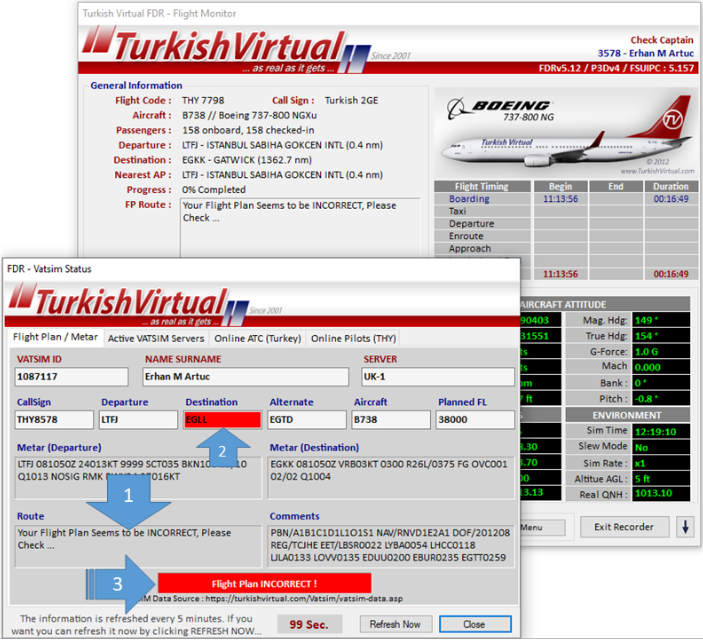Click the Mach value 0.000

661,367
